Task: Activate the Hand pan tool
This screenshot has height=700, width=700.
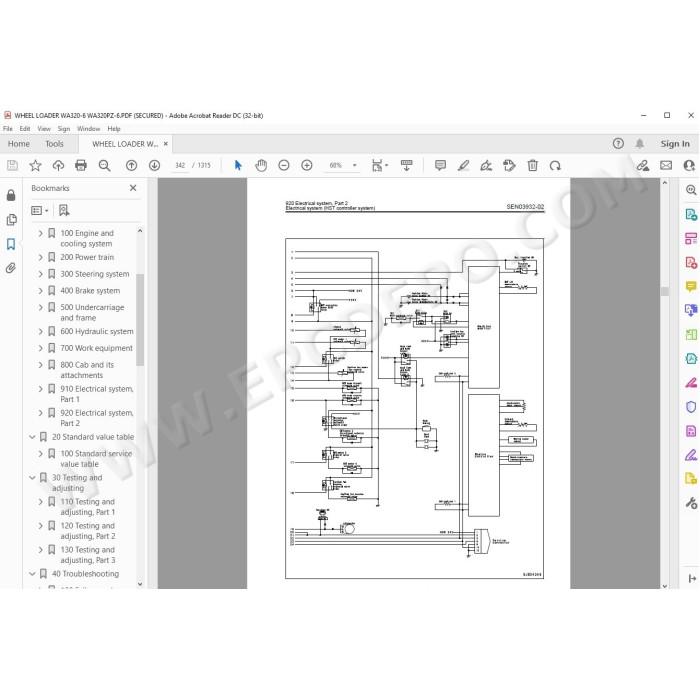Action: (261, 166)
